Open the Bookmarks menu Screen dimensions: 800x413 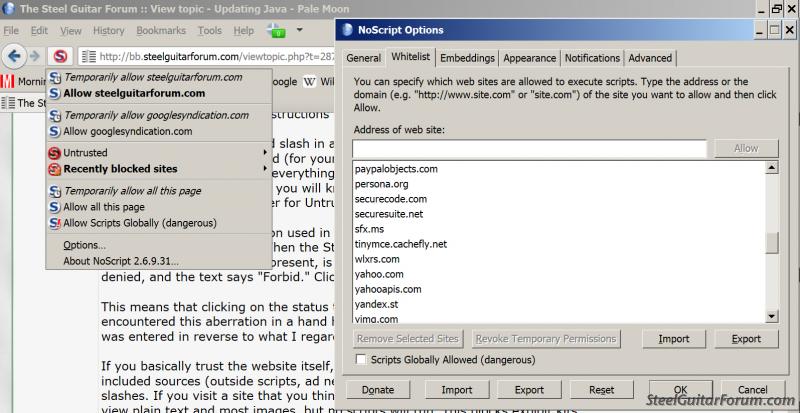(161, 31)
